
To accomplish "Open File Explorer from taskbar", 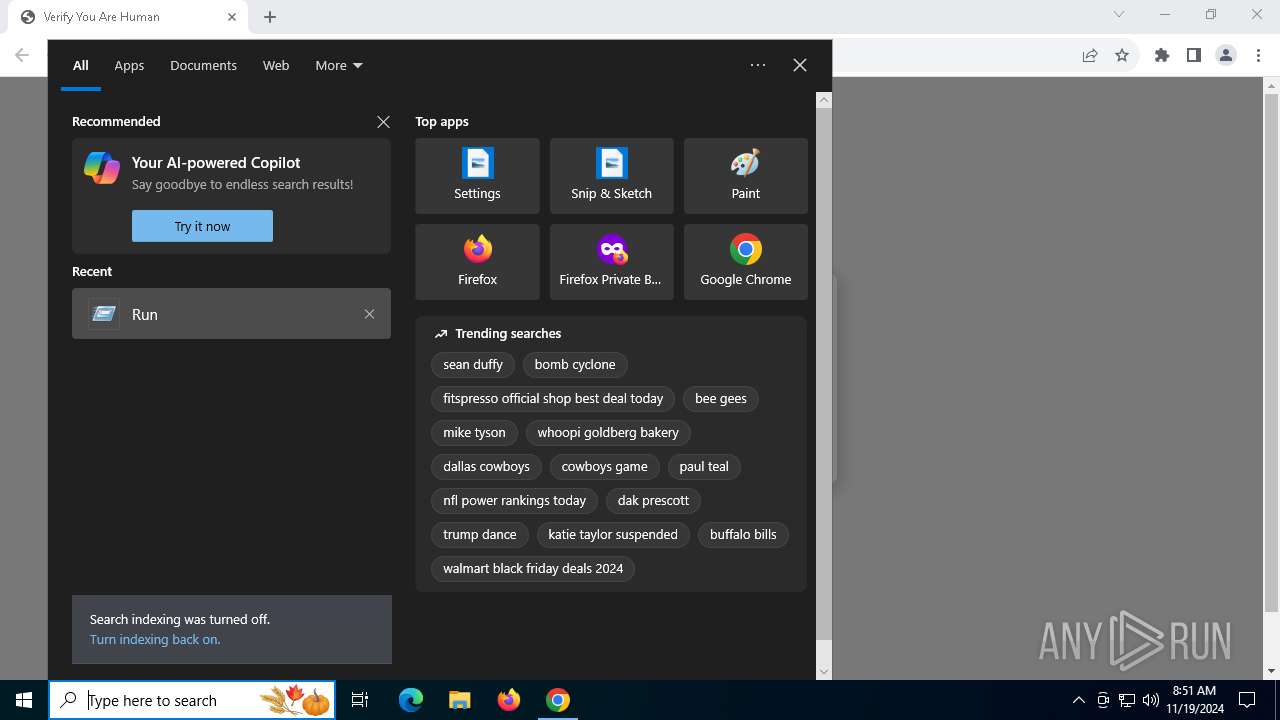I will pos(459,700).
